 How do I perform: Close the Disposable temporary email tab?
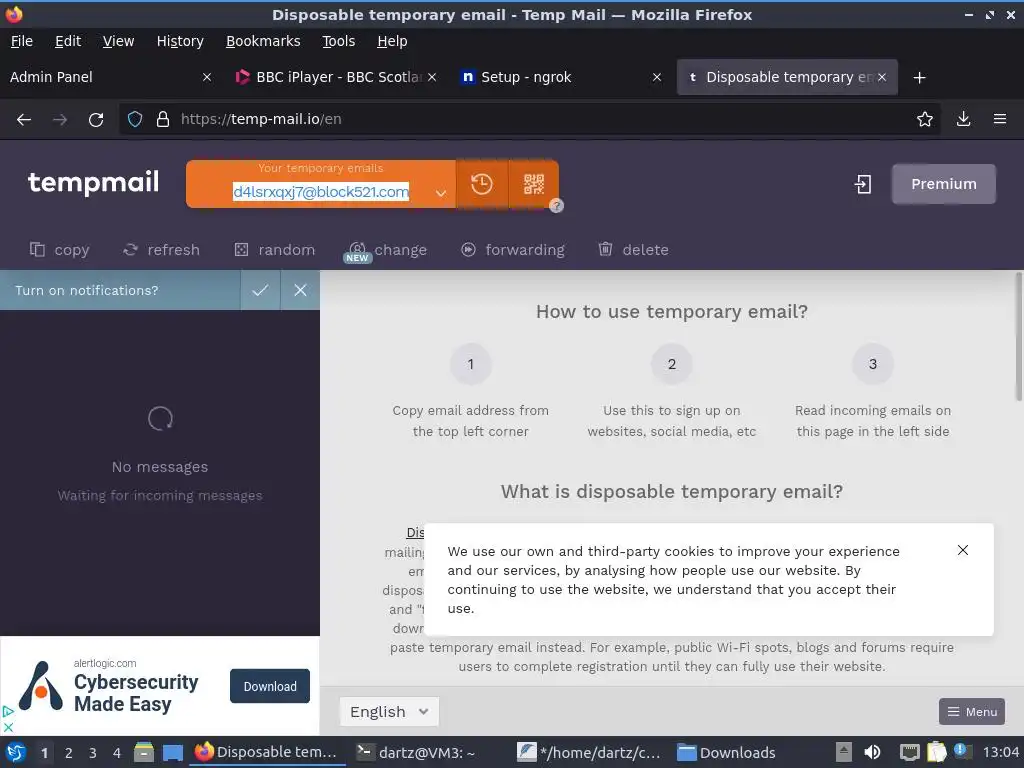pyautogui.click(x=882, y=77)
